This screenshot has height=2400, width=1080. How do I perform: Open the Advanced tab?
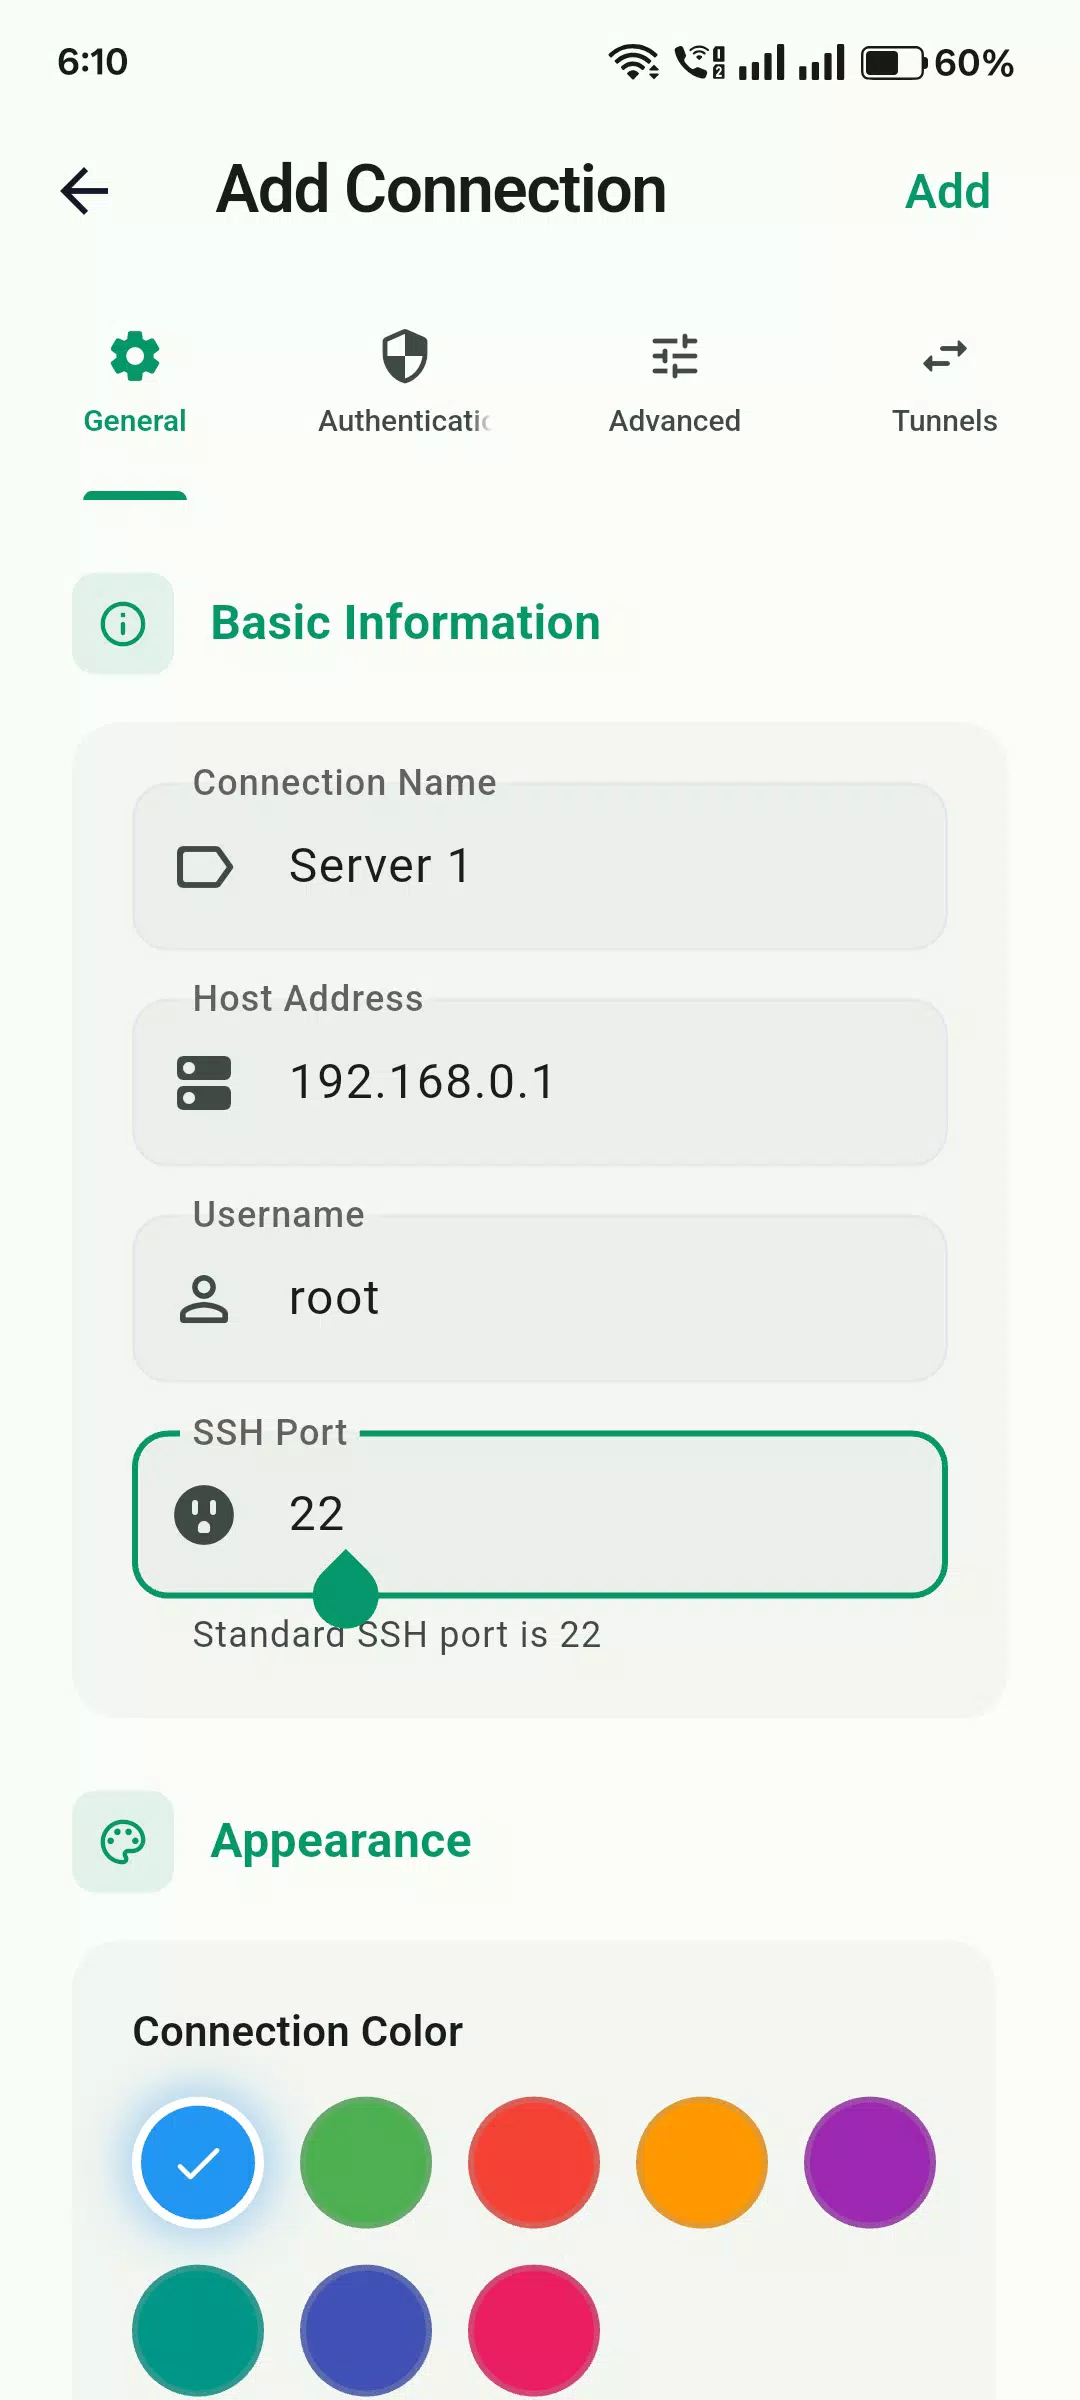tap(675, 385)
